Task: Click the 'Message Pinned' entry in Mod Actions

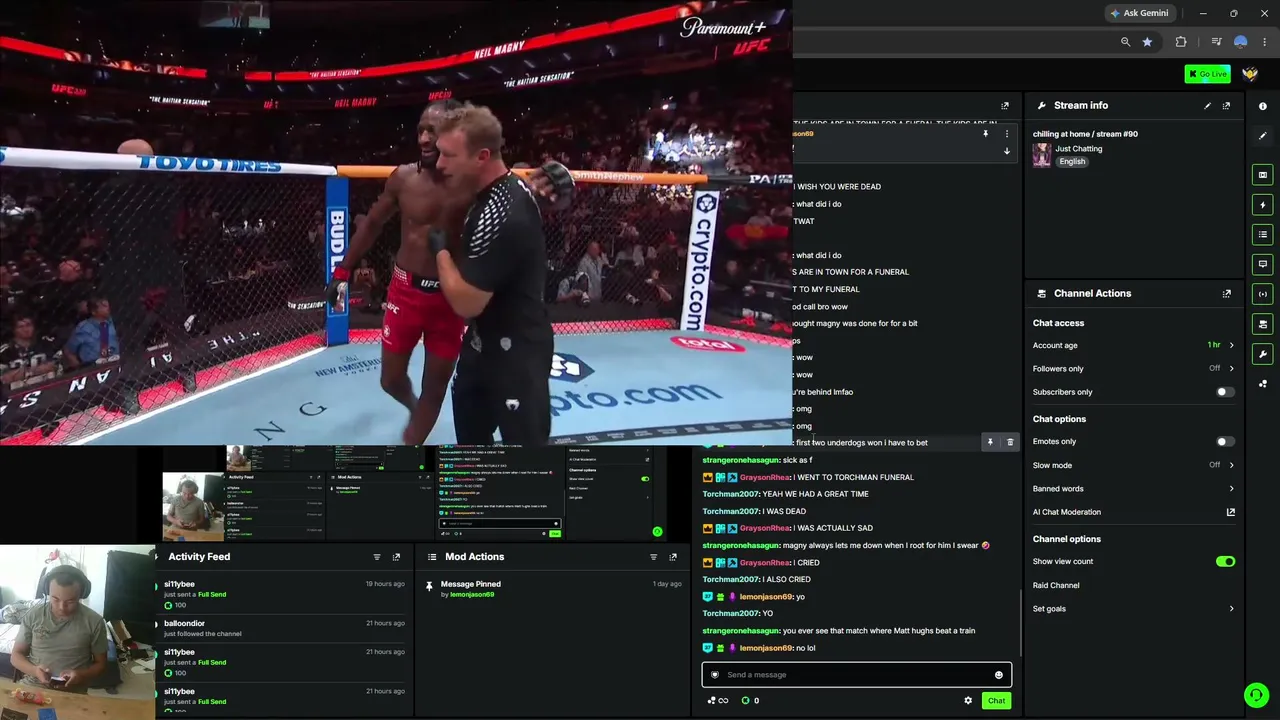Action: tap(471, 584)
